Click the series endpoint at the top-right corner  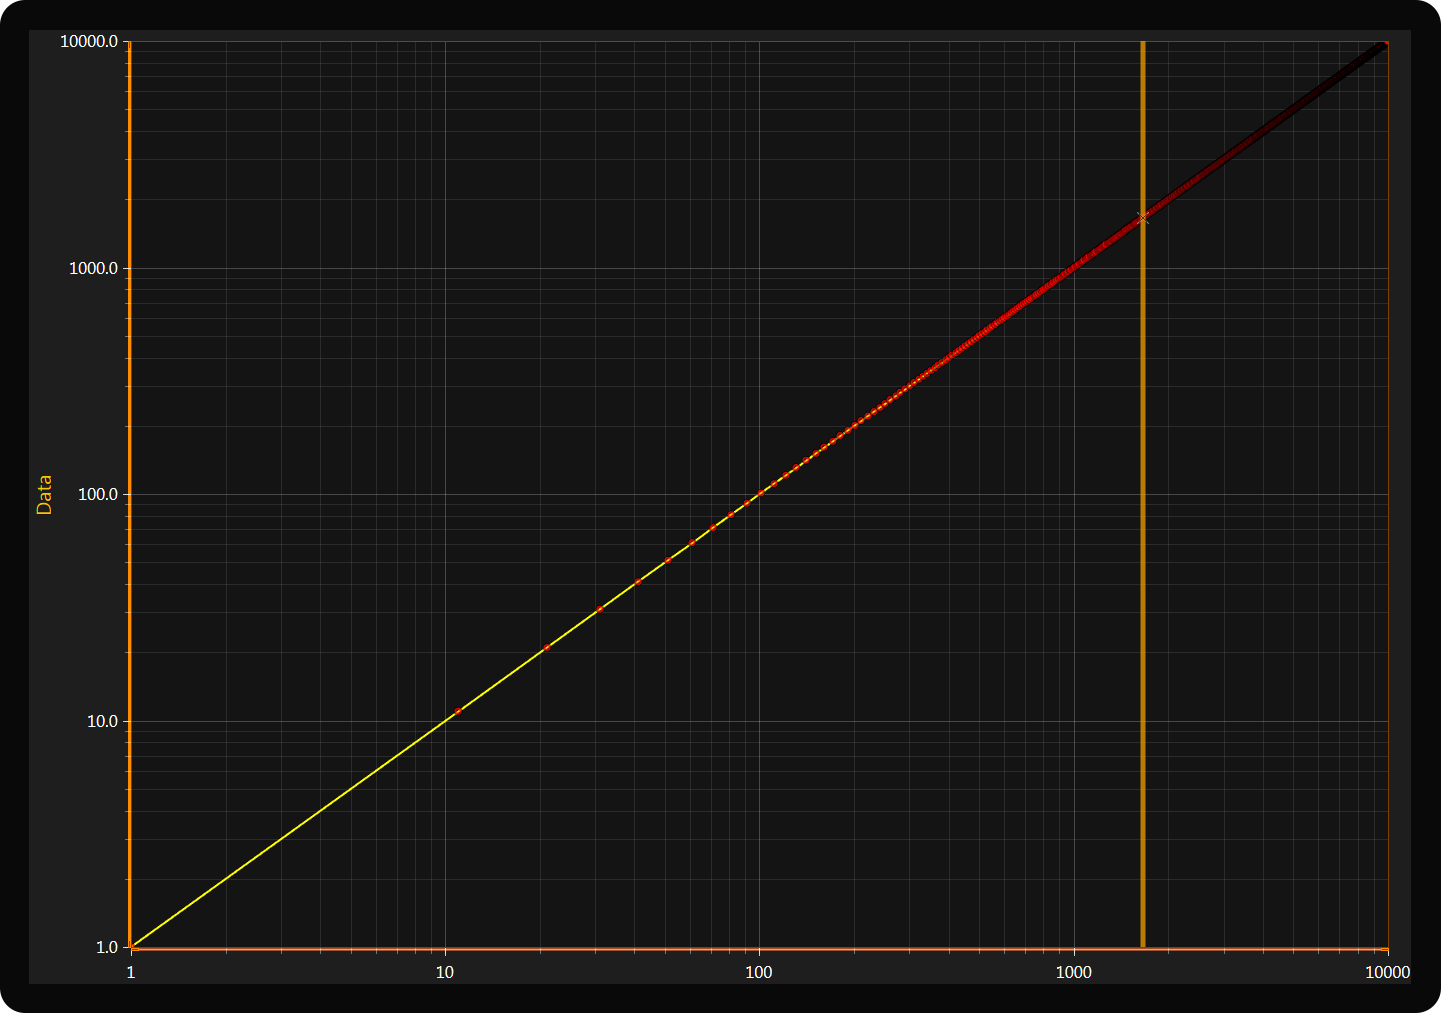1385,44
